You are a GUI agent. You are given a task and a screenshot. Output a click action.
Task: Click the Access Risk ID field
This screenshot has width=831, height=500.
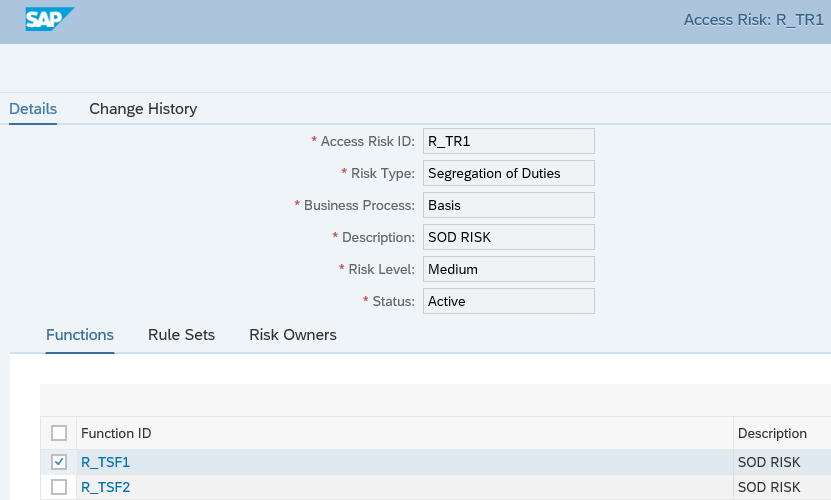(508, 141)
